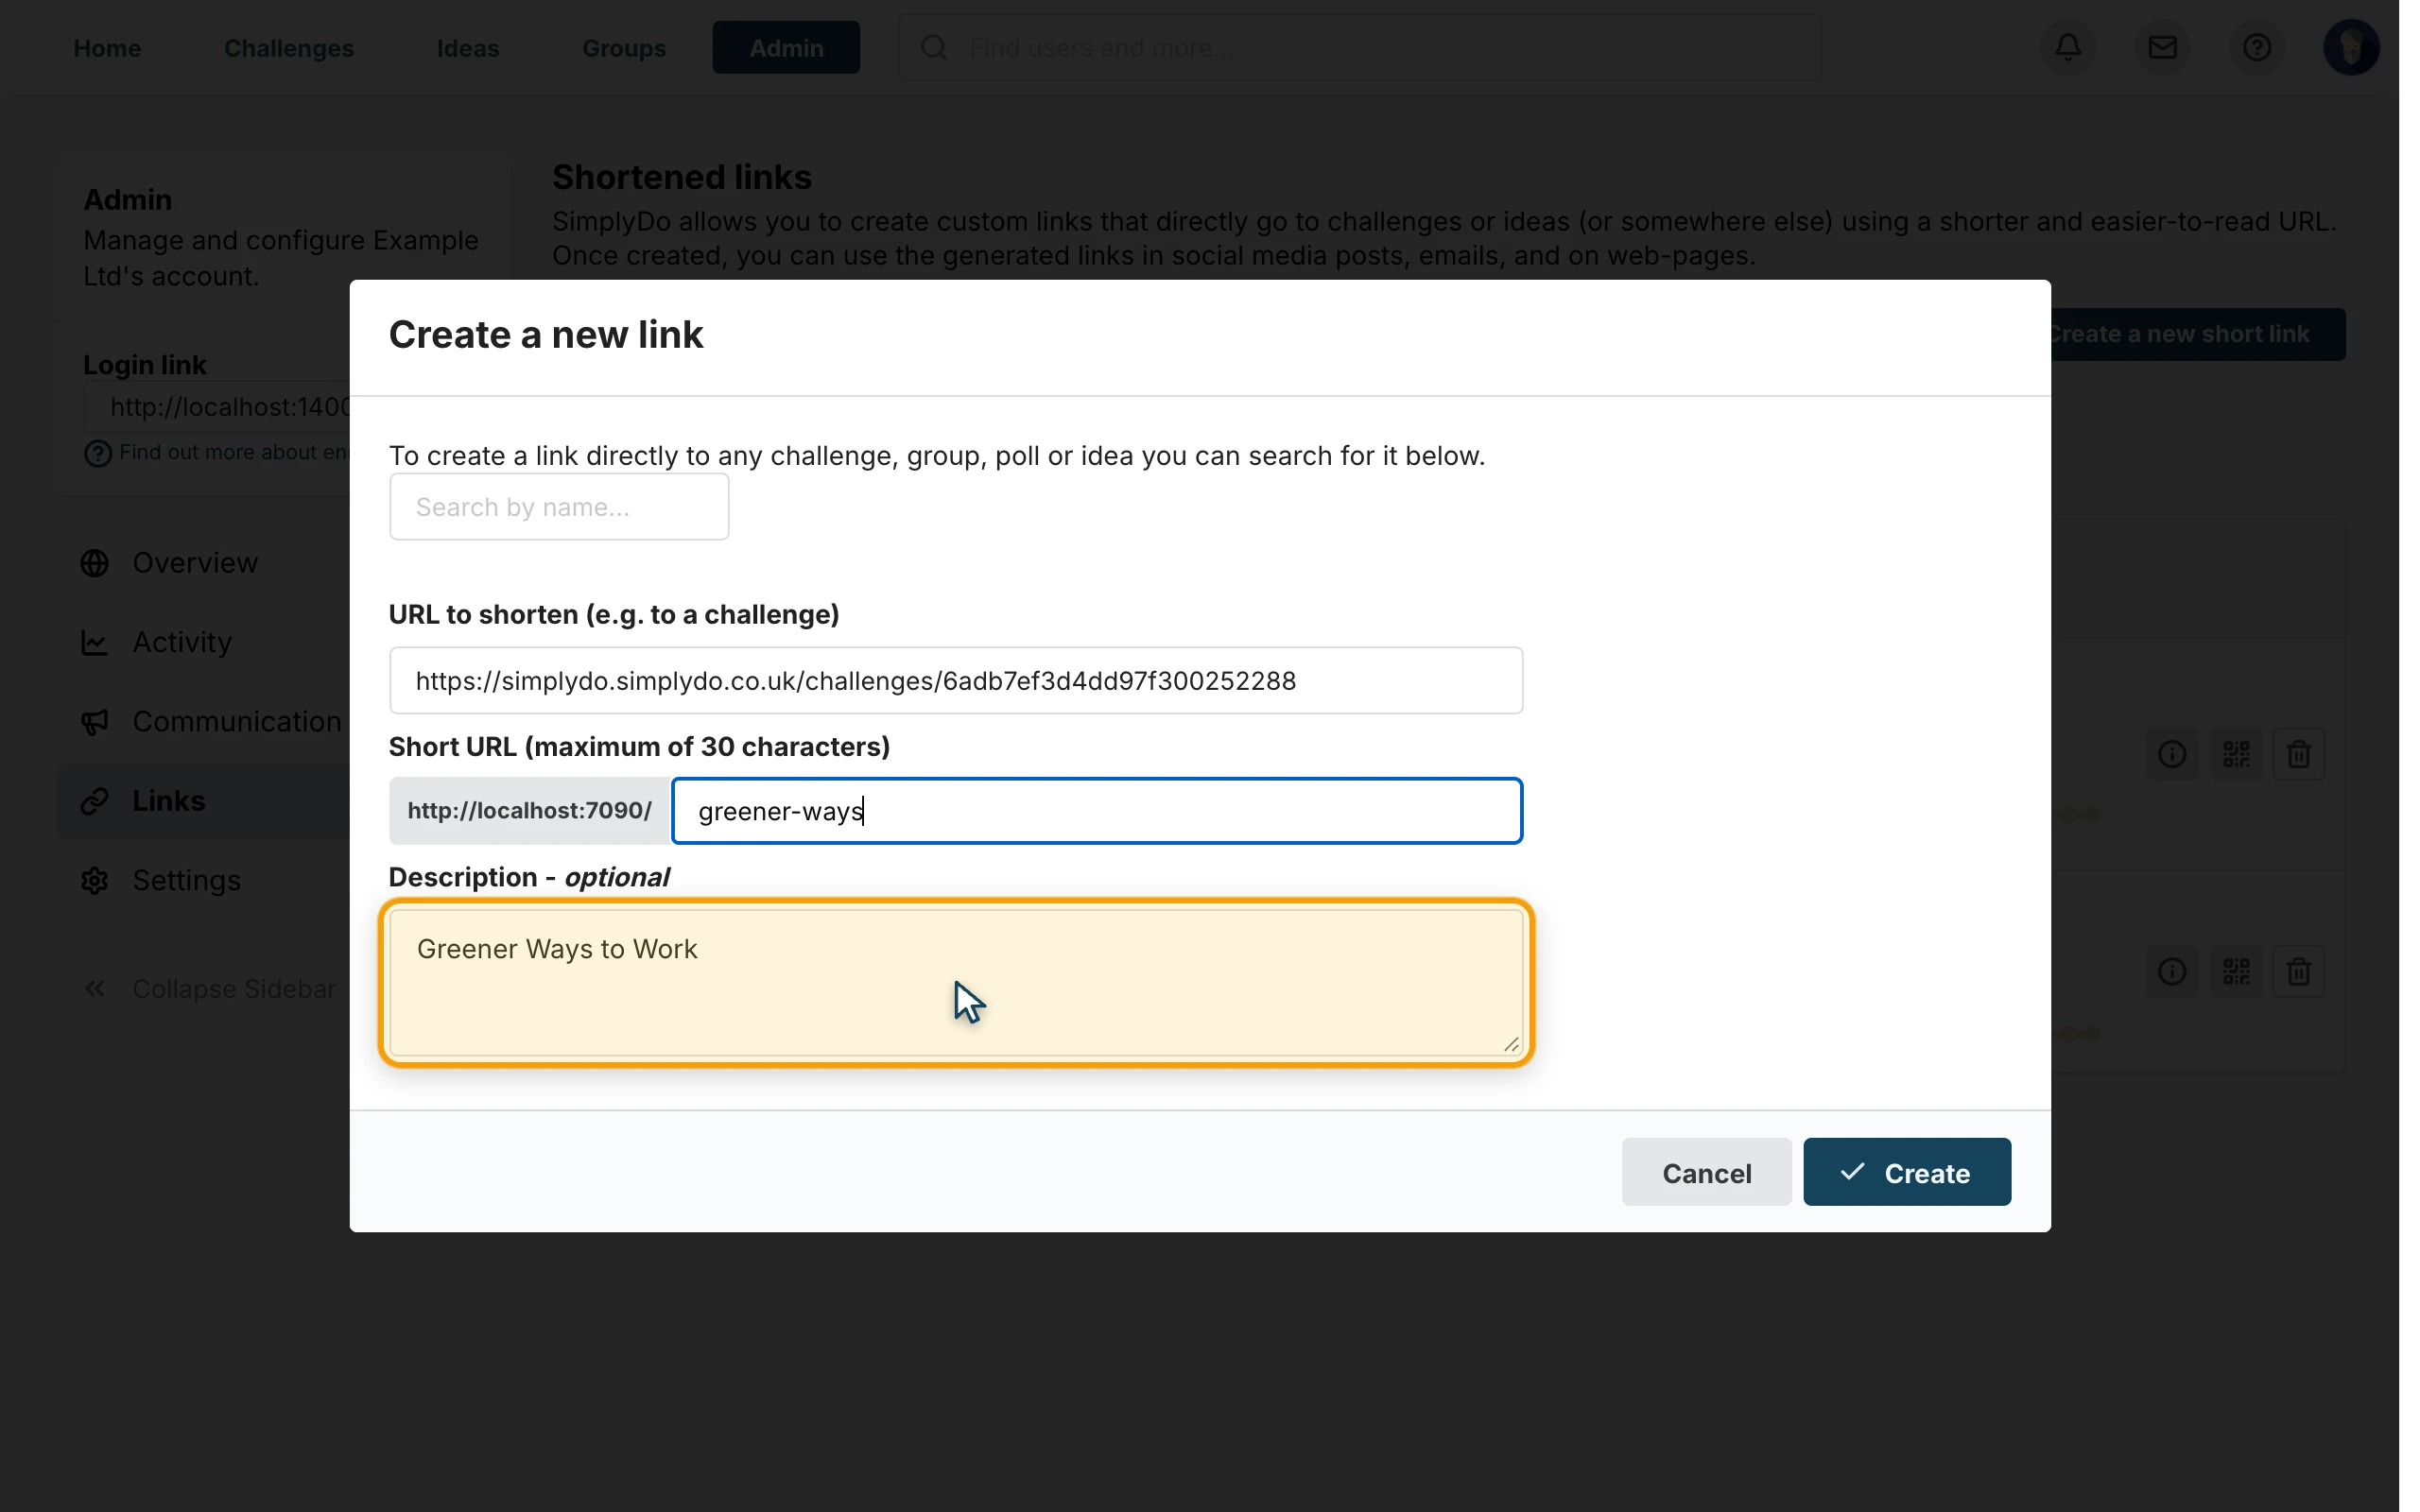This screenshot has width=2420, height=1512.
Task: Click the description textarea resize handle
Action: coord(1510,1044)
